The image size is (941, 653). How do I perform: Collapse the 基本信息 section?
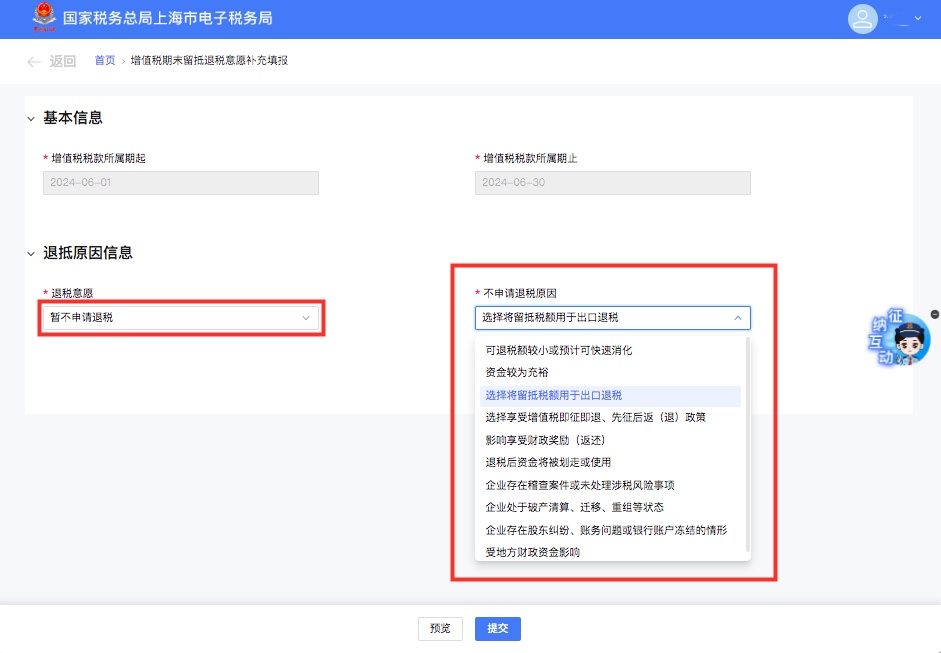click(31, 118)
